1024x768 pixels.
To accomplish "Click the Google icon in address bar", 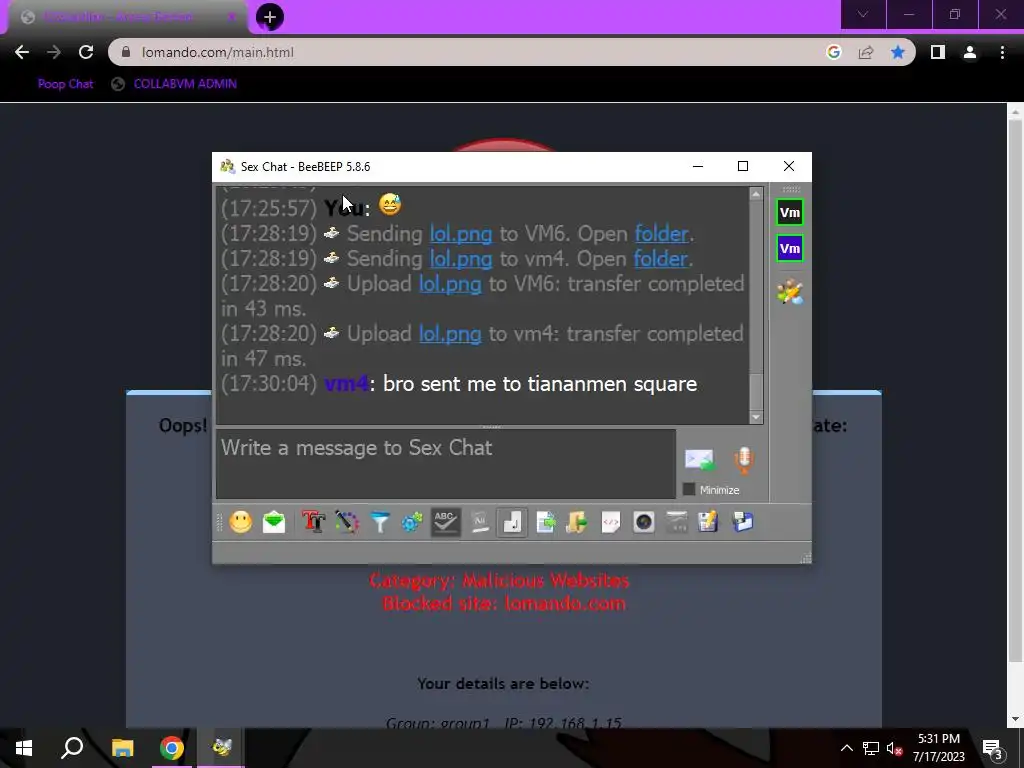I will 833,52.
